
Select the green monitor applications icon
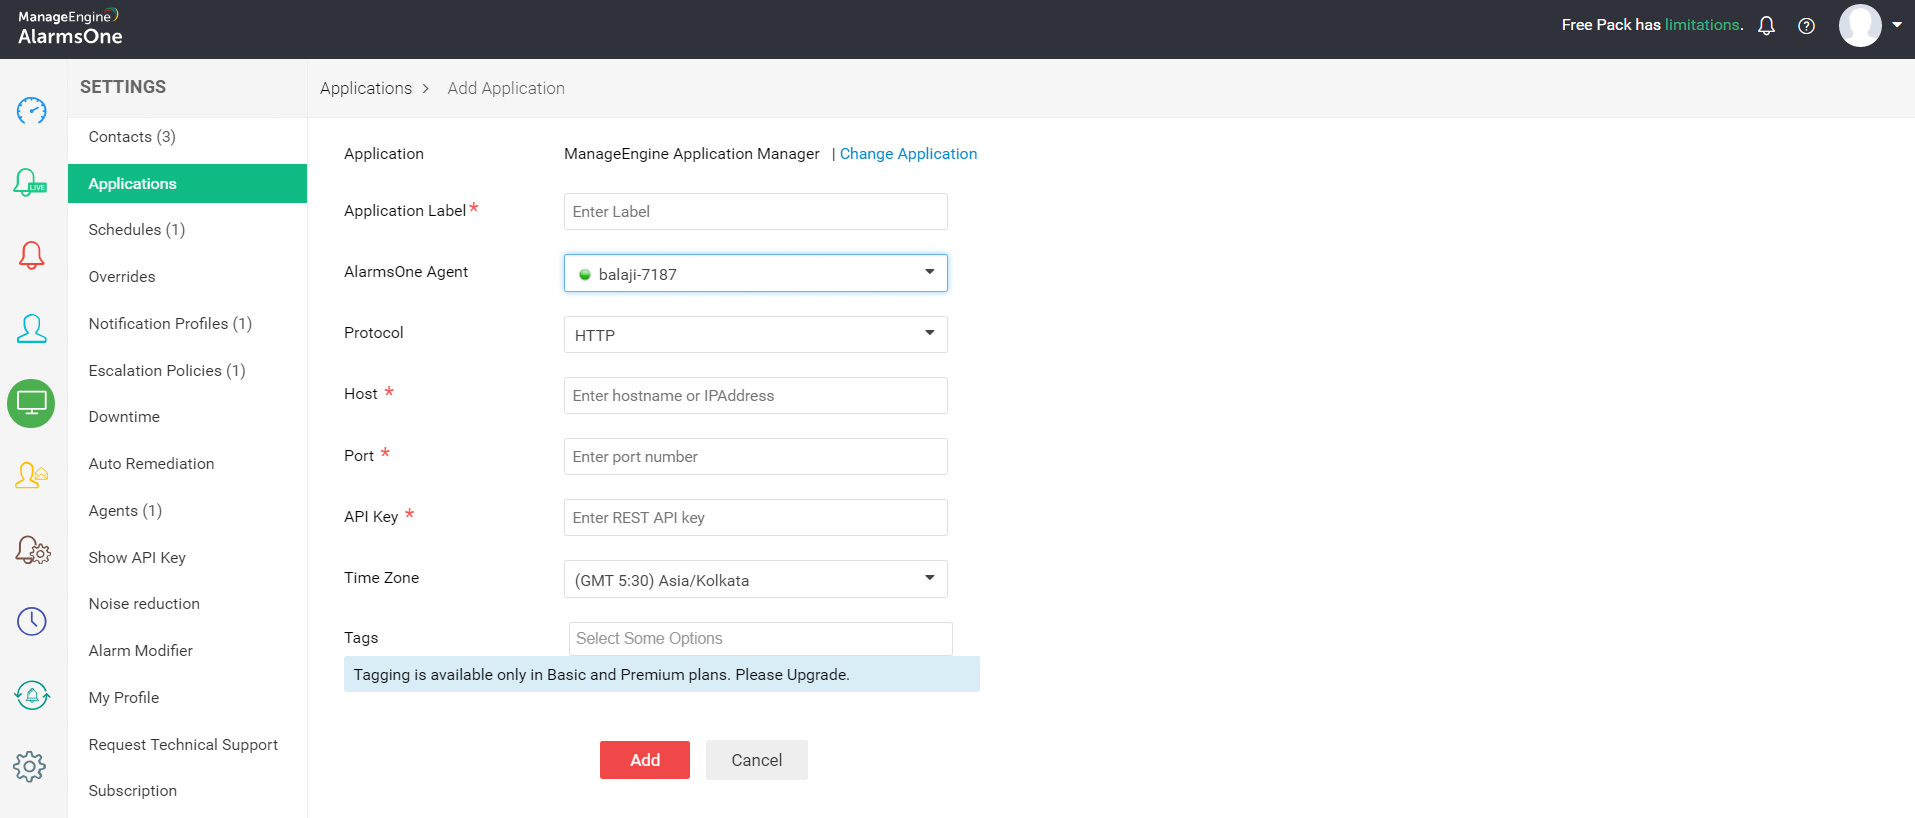[x=31, y=403]
